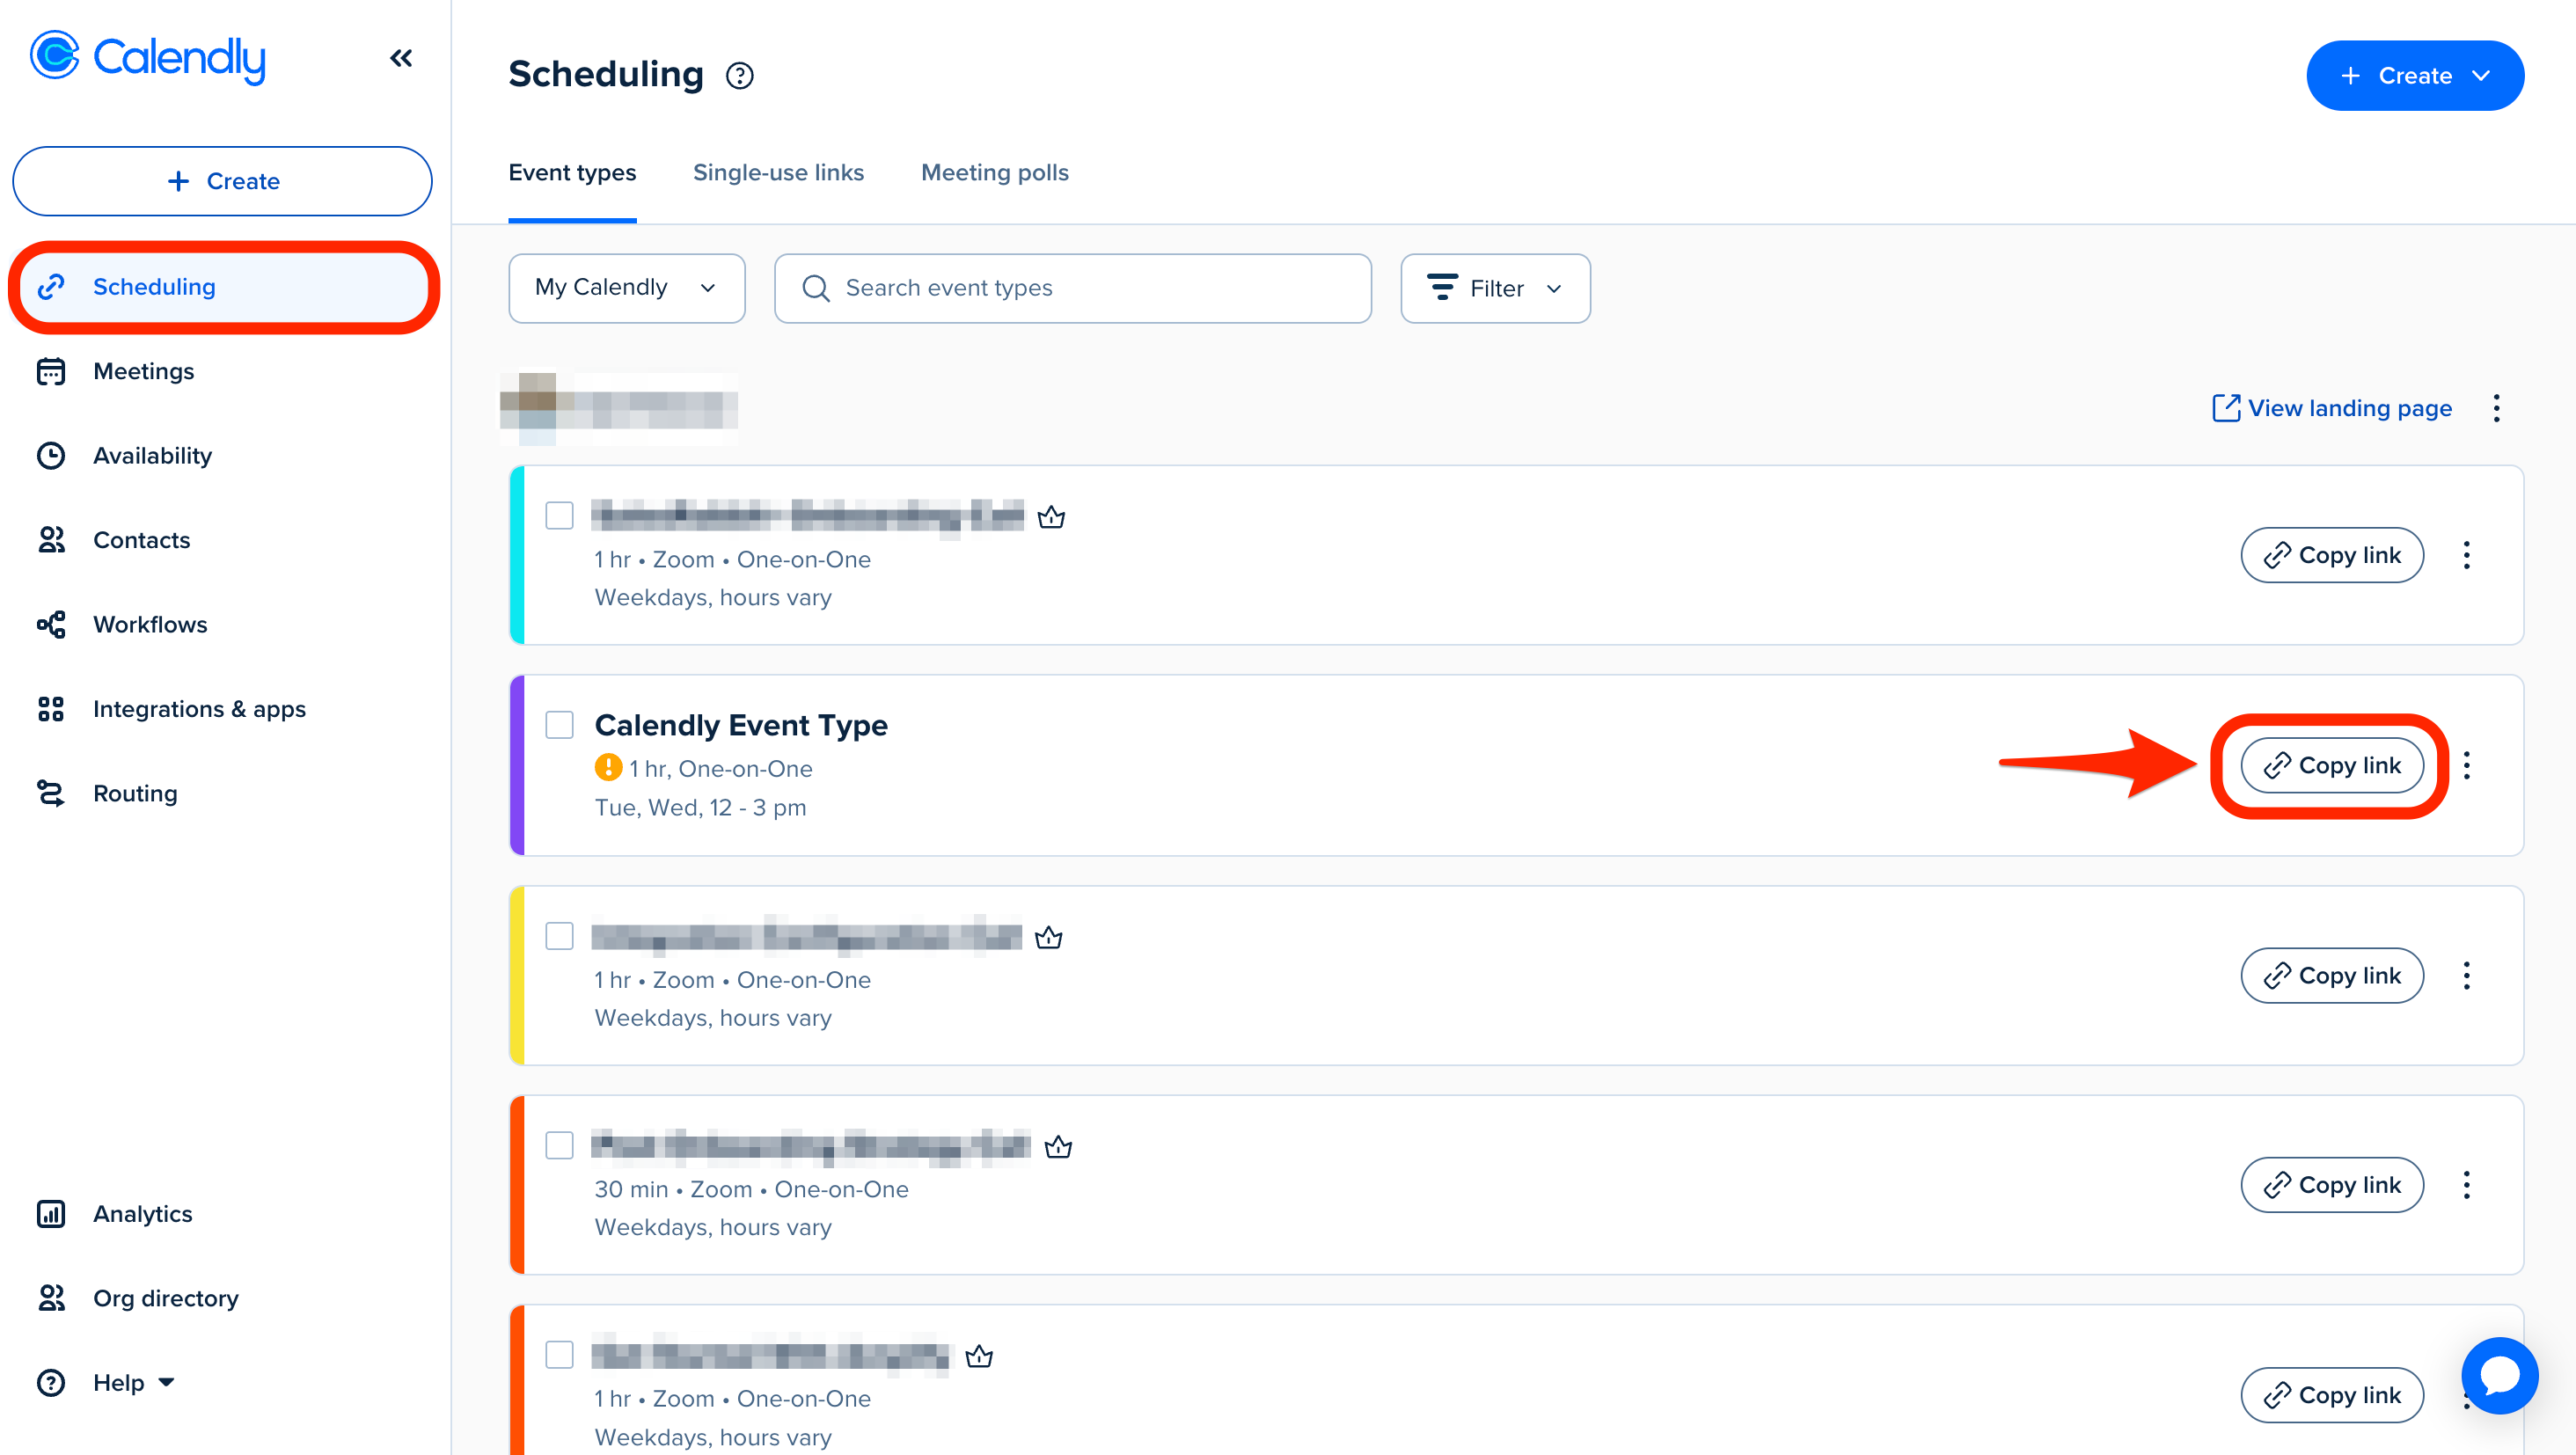
Task: Select the checkbox on the first event card
Action: [x=559, y=515]
